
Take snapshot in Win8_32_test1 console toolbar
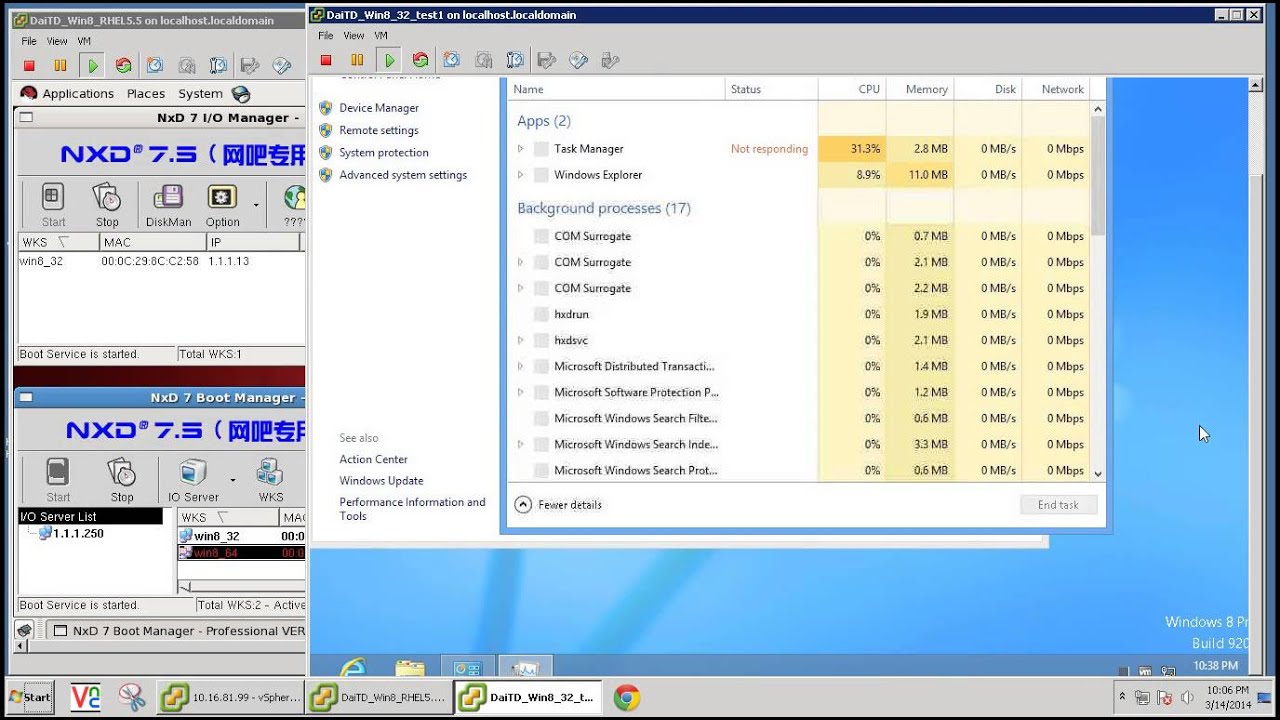(452, 60)
